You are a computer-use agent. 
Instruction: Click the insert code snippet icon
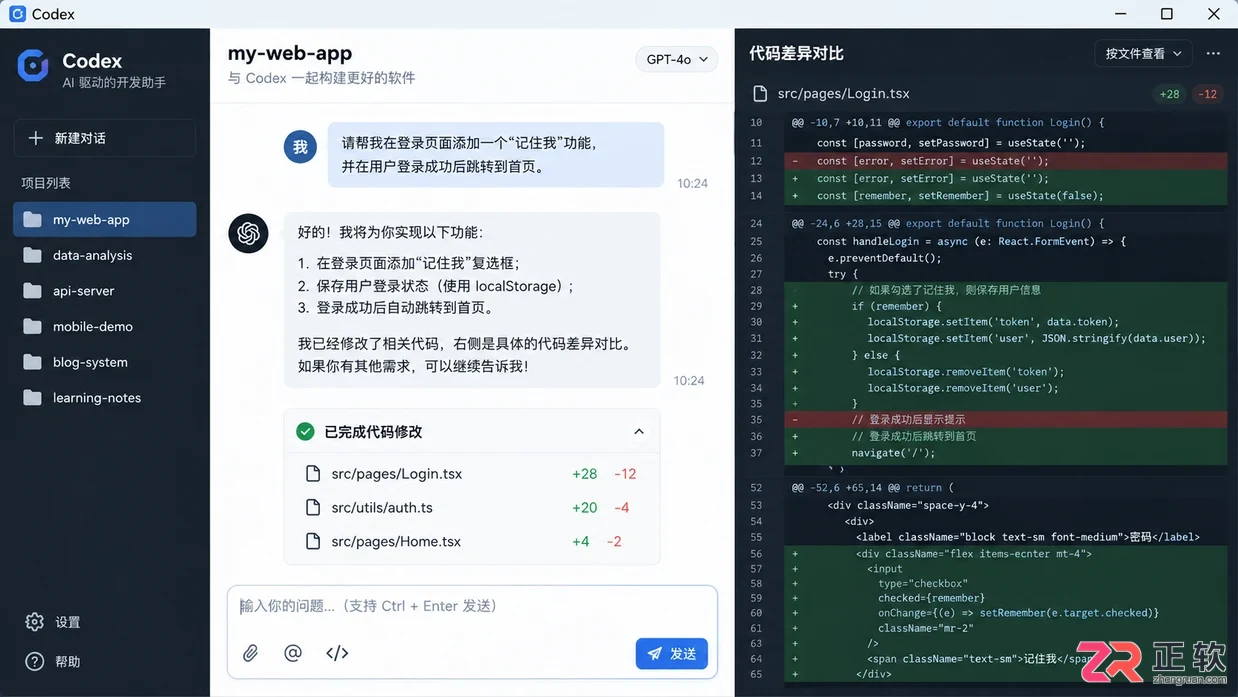pyautogui.click(x=337, y=653)
